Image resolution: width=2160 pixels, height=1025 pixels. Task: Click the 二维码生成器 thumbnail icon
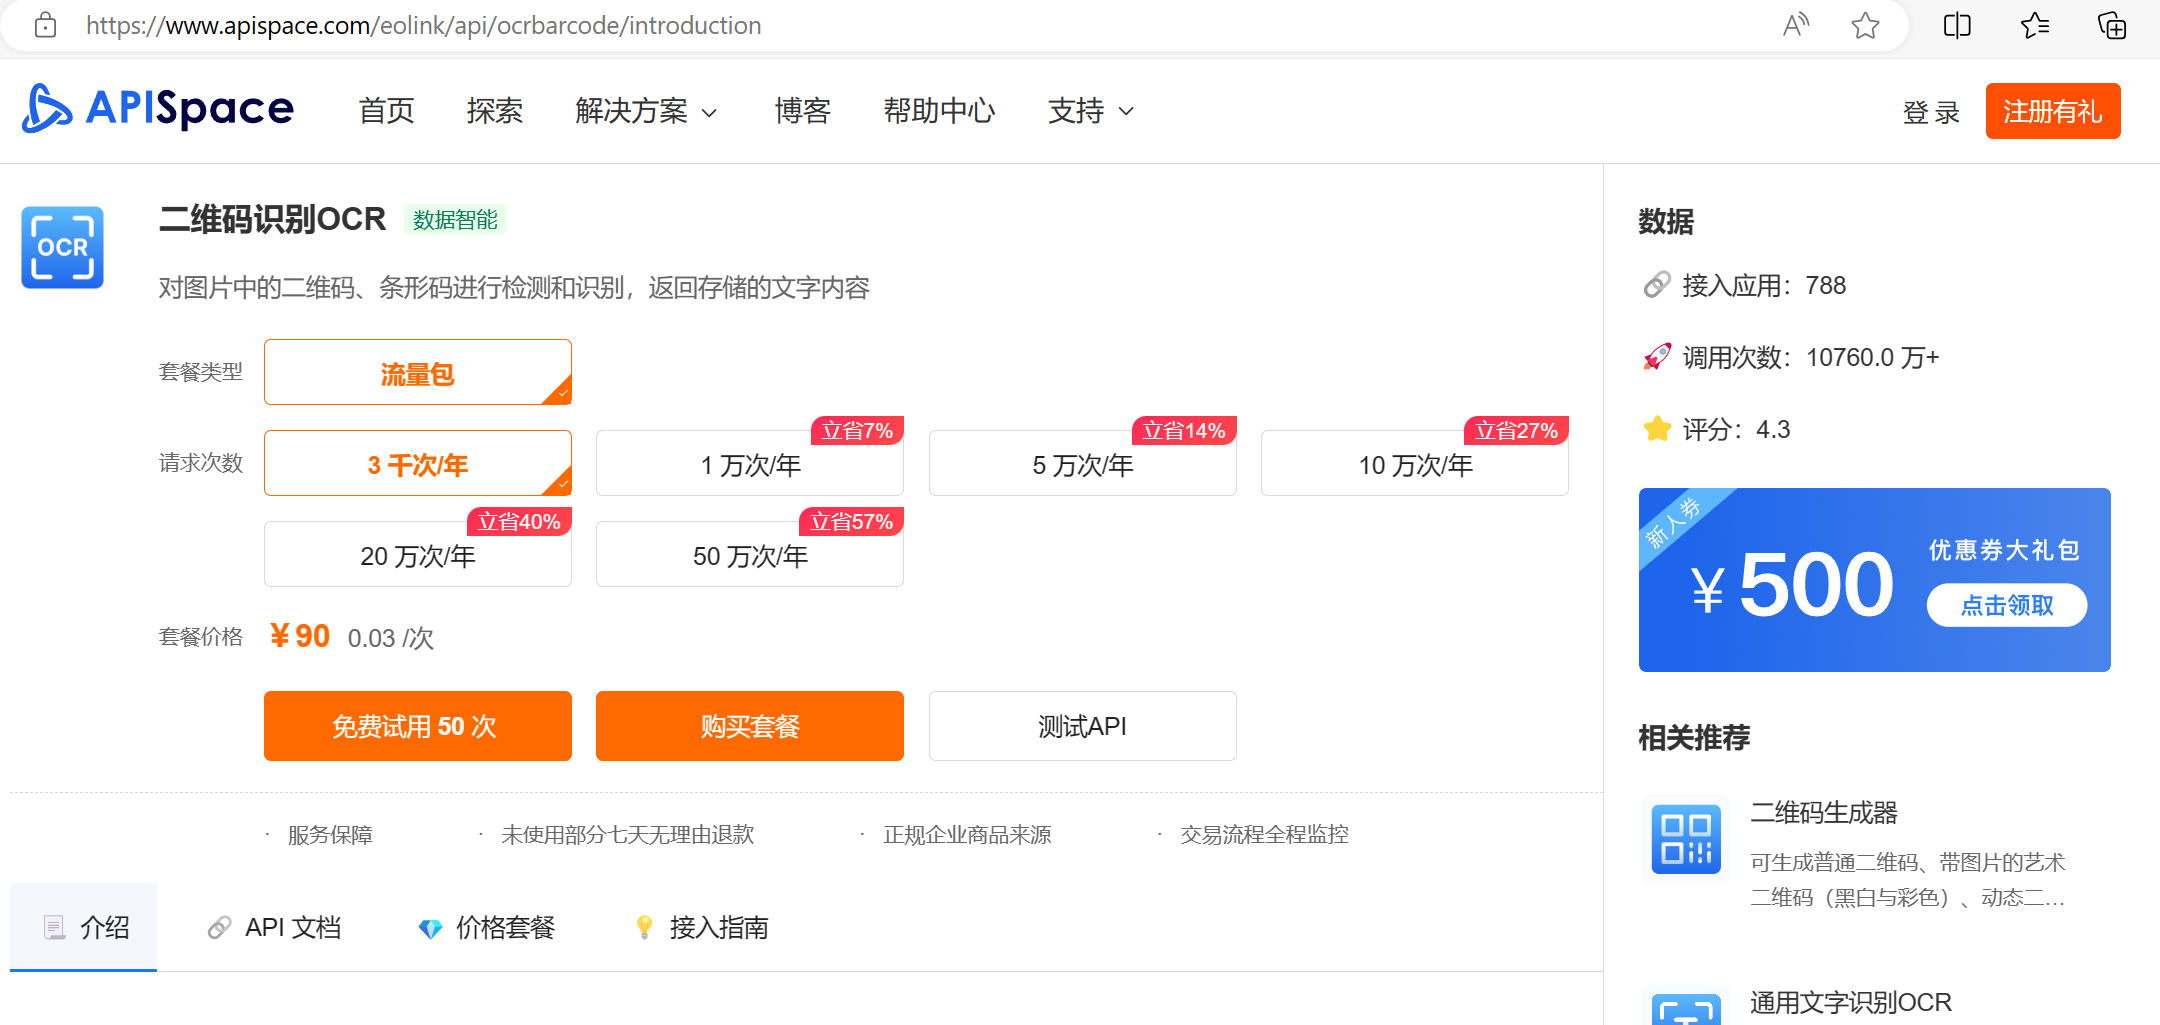[1685, 838]
